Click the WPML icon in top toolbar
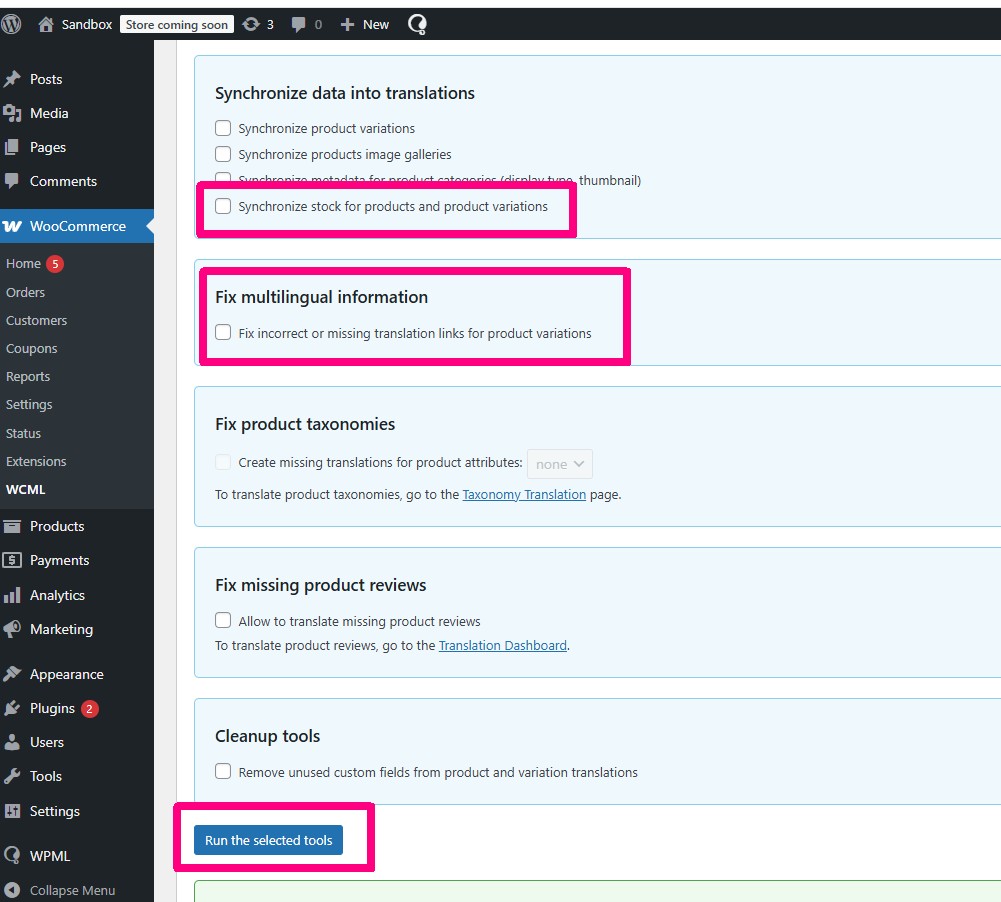The width and height of the screenshot is (1001, 902). (417, 24)
